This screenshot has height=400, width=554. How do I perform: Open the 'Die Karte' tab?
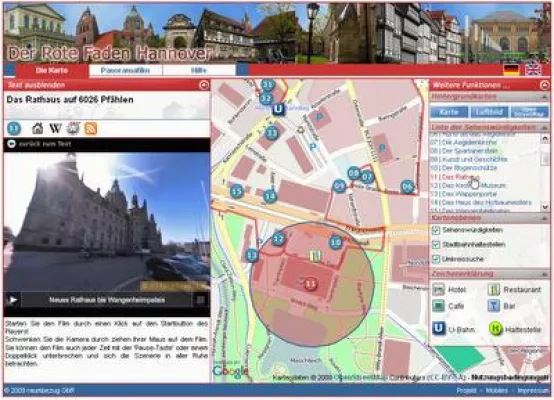coord(52,70)
